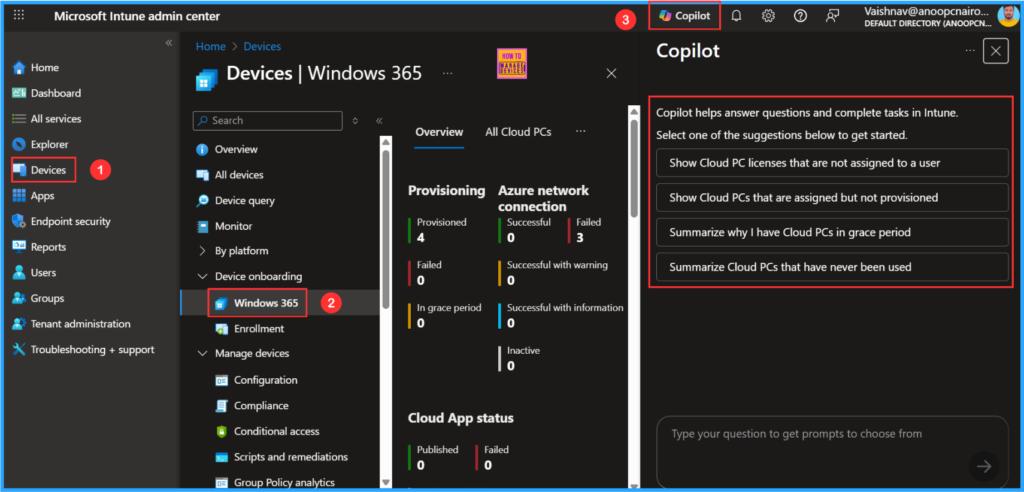Screen dimensions: 1024x492
Task: Collapse the Manage devices section
Action: [202, 354]
